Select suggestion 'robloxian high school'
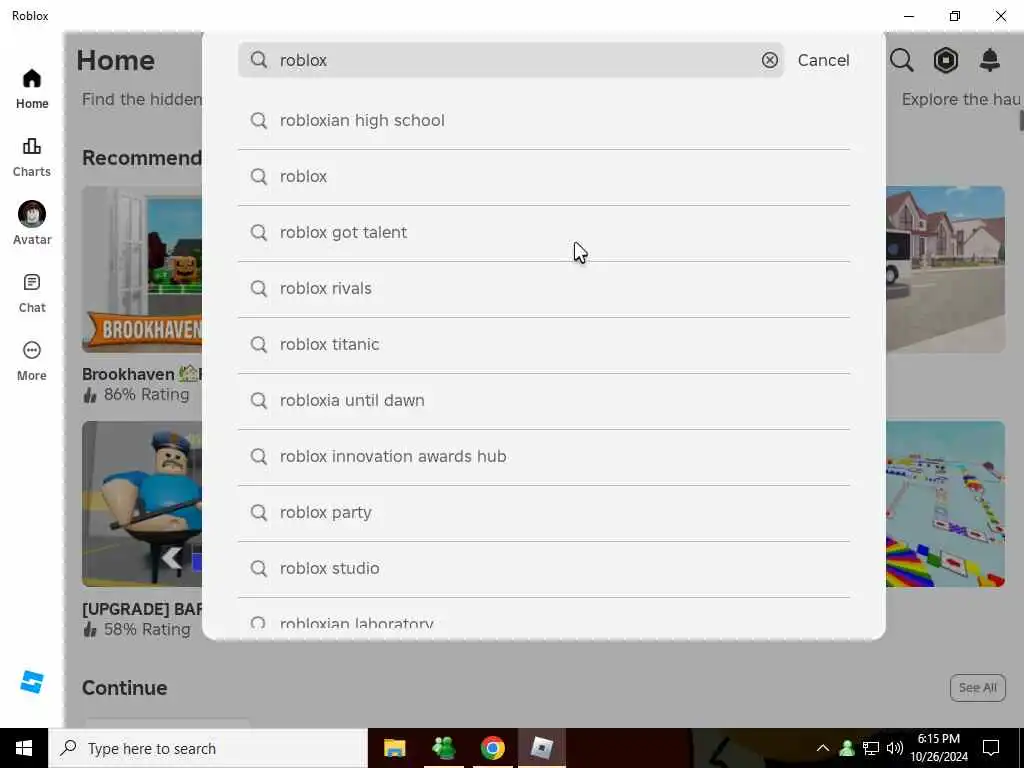The image size is (1024, 768). tap(544, 121)
